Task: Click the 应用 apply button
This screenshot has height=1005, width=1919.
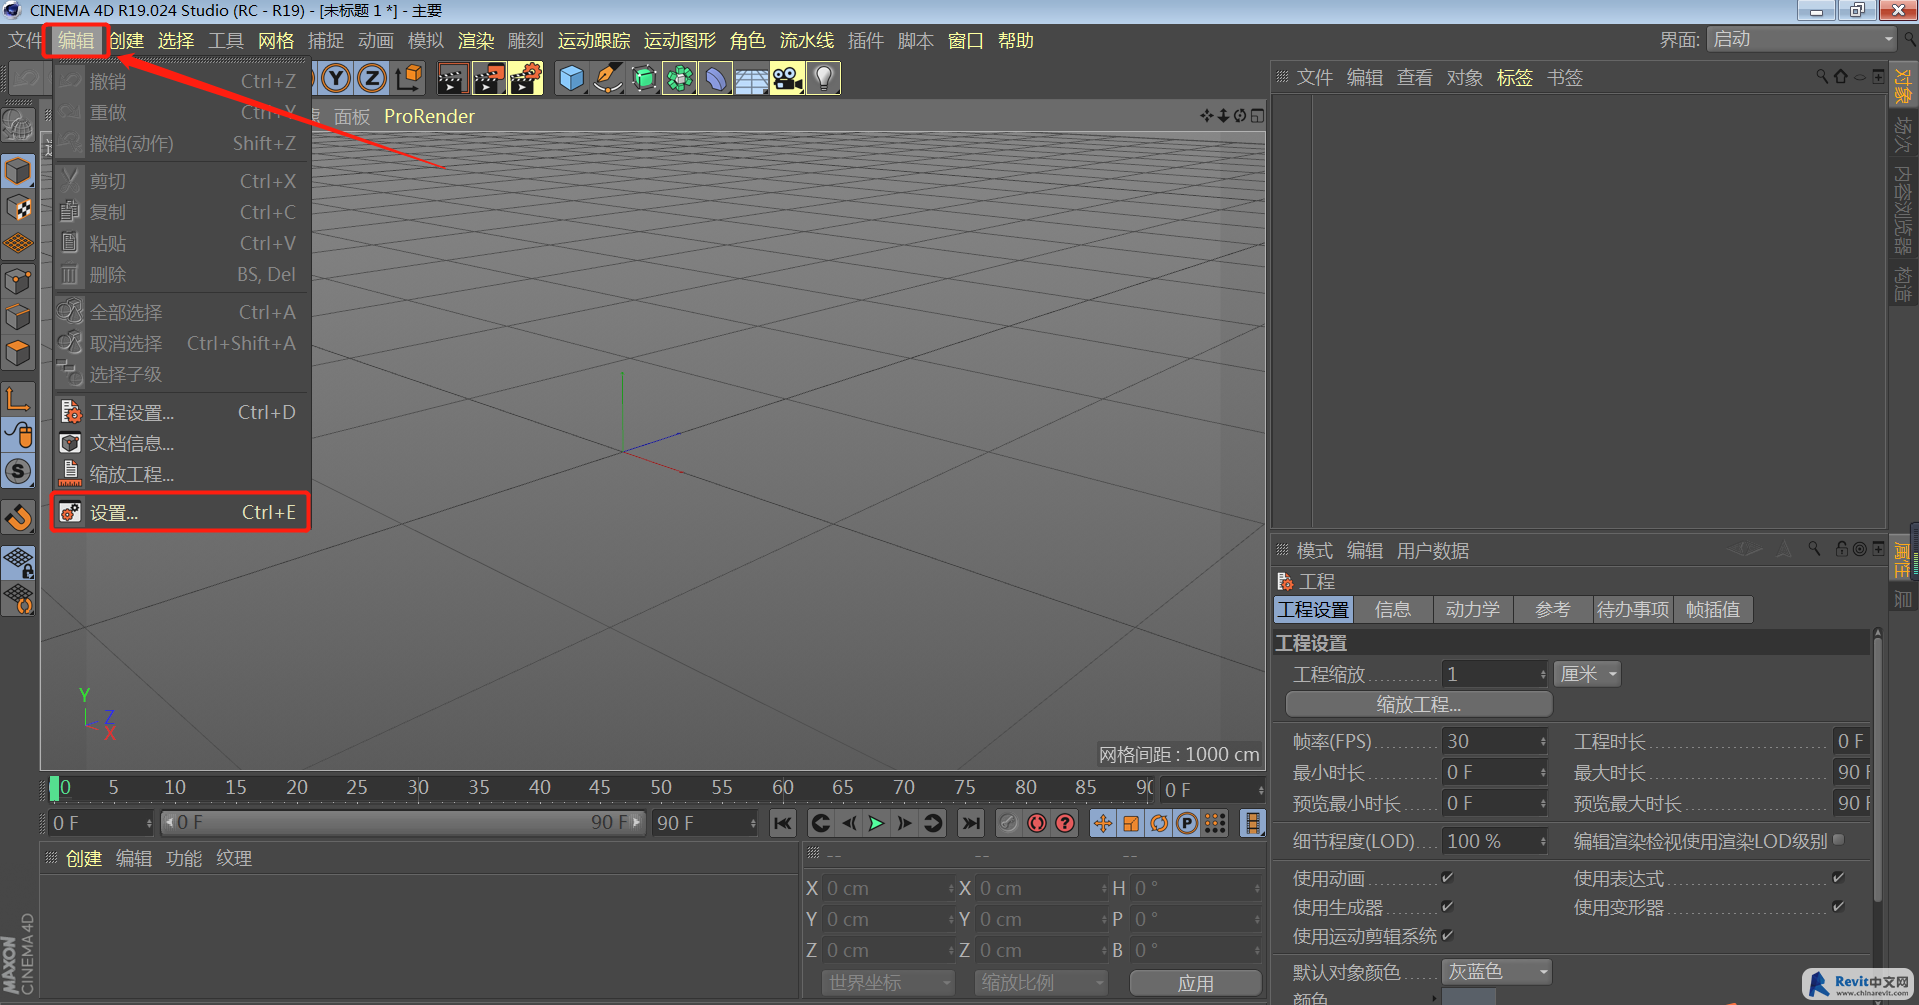Action: [1195, 983]
